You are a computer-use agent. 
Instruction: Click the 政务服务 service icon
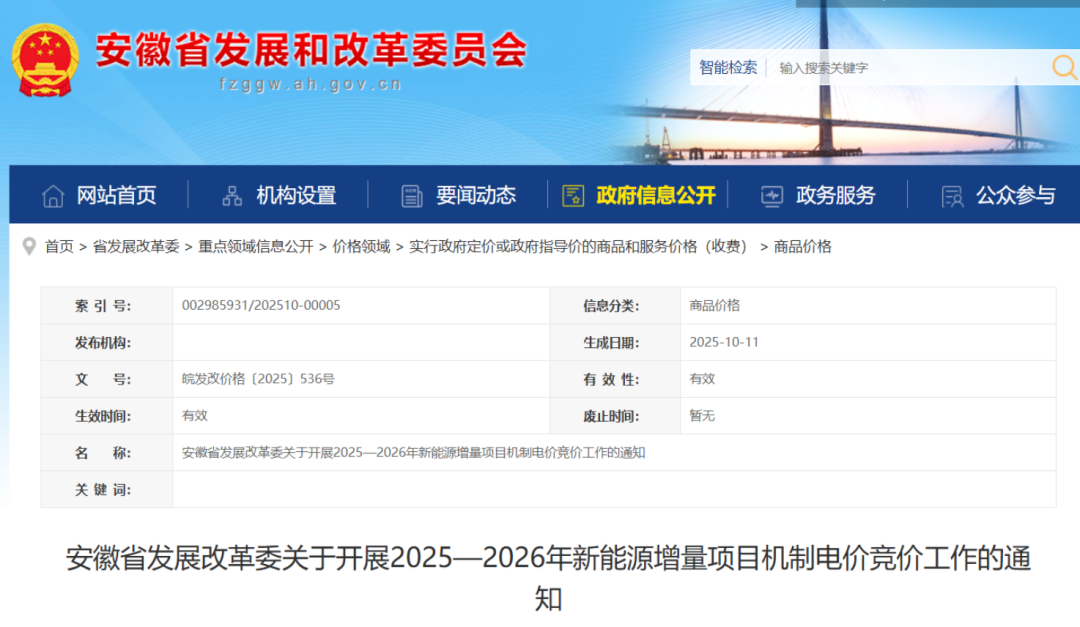tap(770, 195)
